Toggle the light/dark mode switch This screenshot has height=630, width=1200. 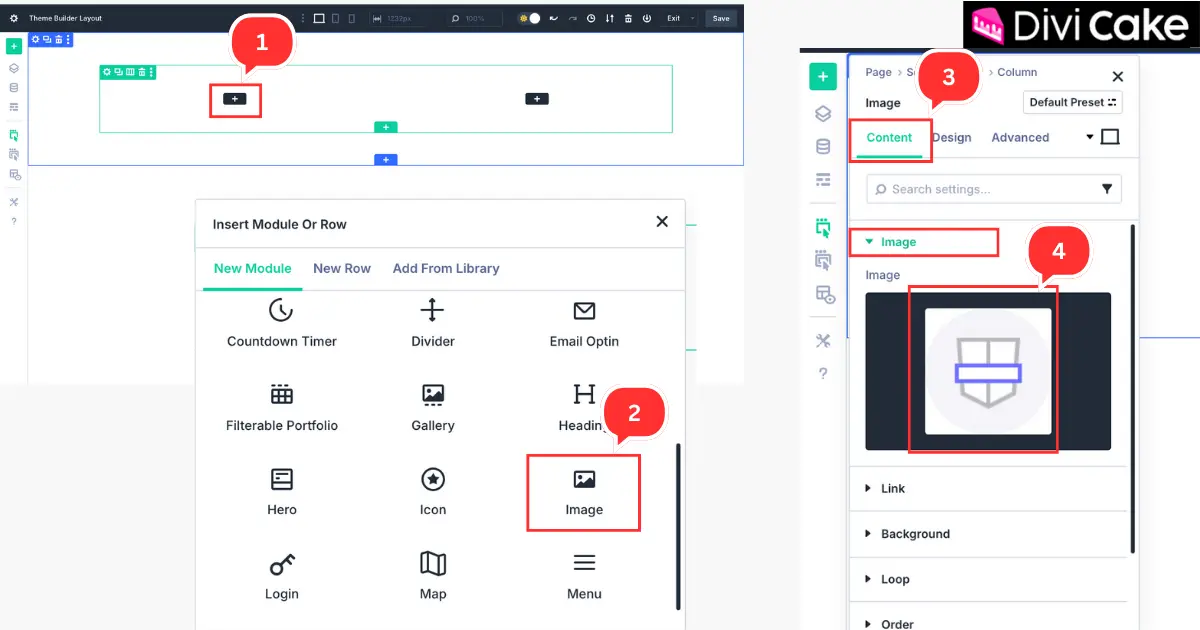pos(530,18)
